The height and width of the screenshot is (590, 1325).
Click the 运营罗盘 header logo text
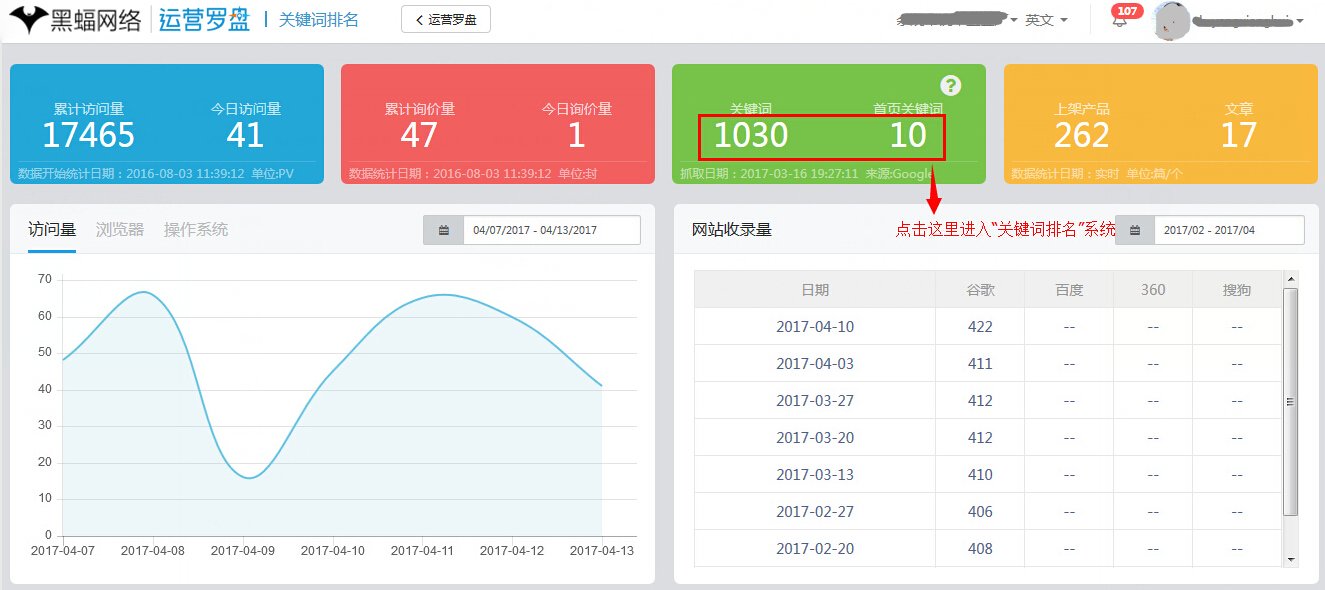coord(202,18)
